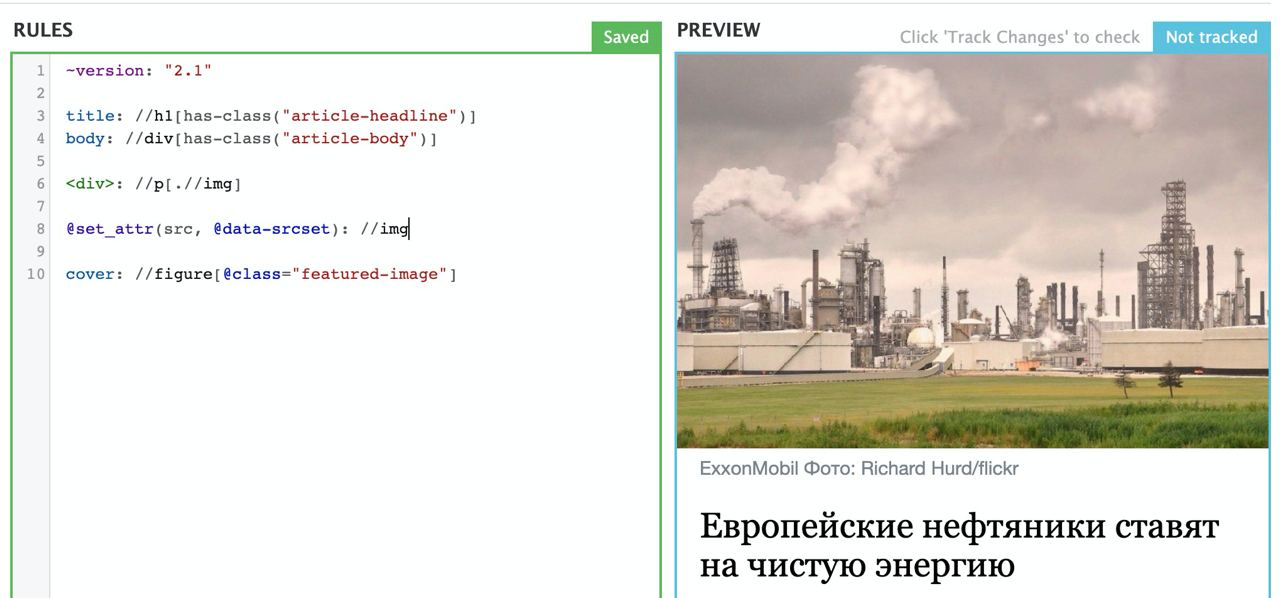The width and height of the screenshot is (1280, 598).
Task: Click the Not tracked button
Action: tap(1211, 37)
